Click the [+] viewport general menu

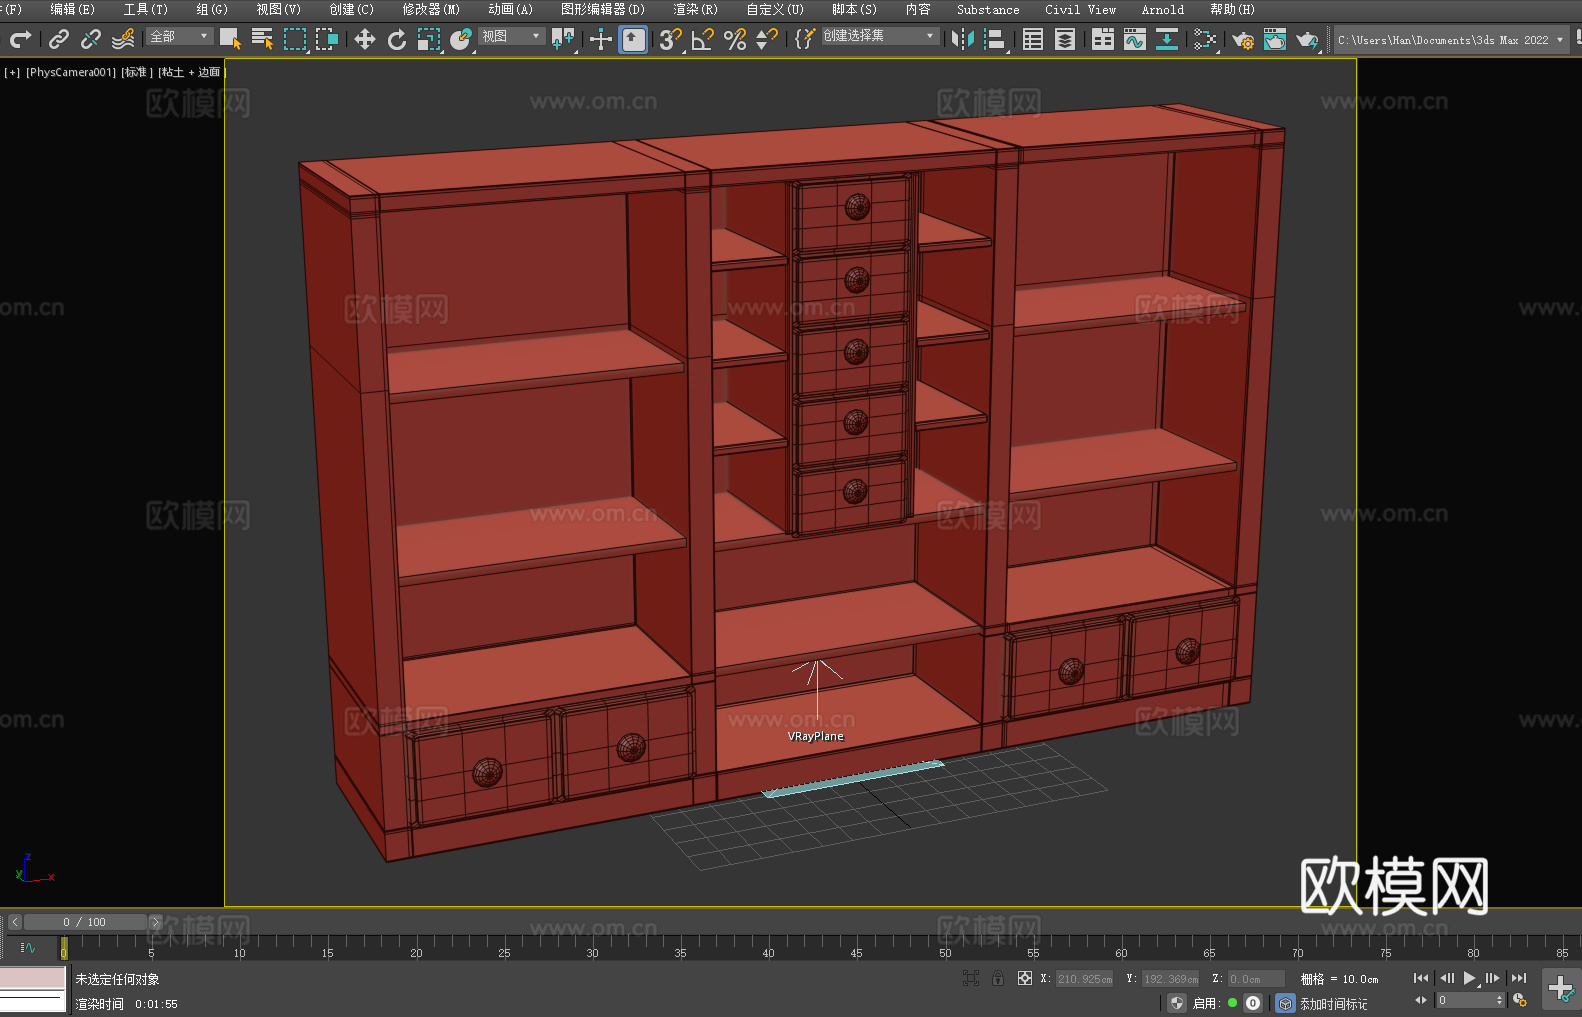pos(12,72)
